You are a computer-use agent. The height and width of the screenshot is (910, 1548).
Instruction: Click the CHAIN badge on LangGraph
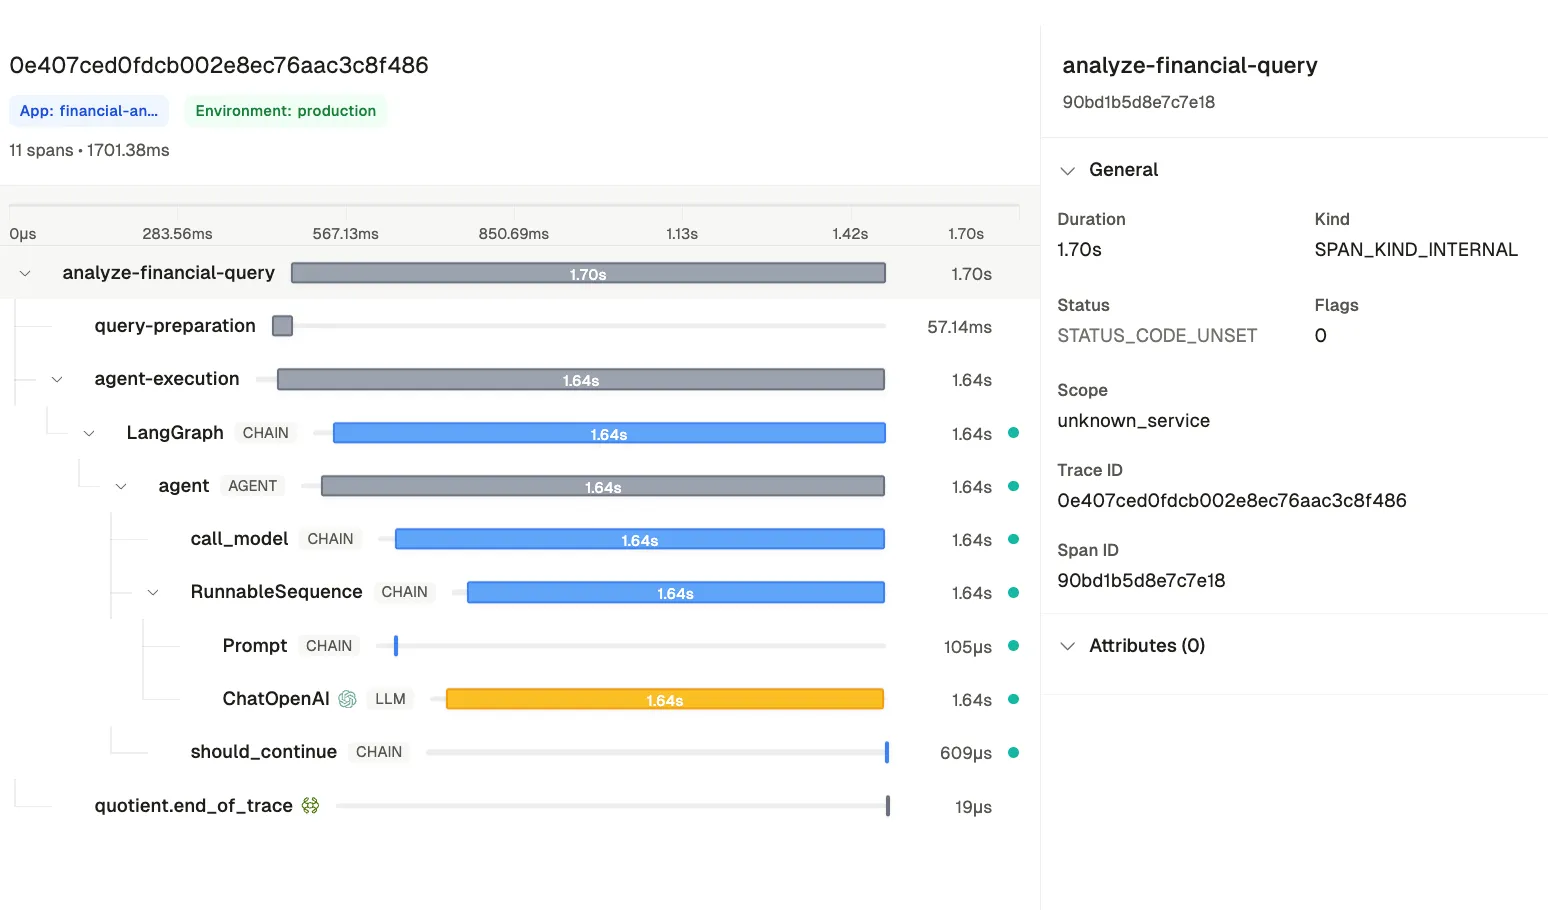(266, 433)
